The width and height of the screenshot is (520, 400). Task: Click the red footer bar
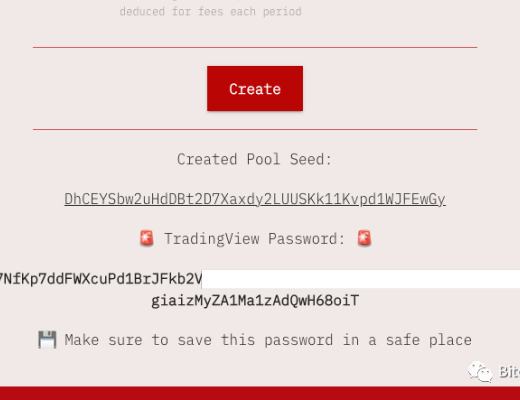[x=260, y=393]
